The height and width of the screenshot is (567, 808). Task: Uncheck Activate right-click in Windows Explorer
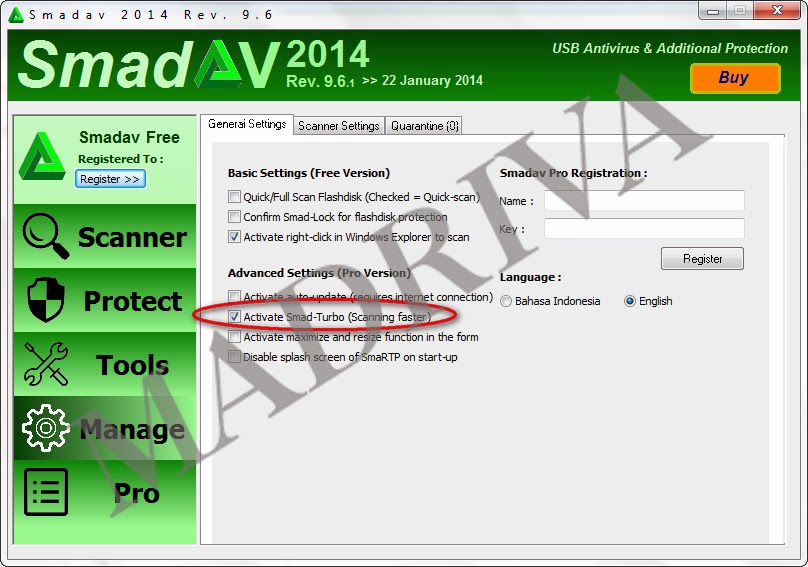coord(234,237)
